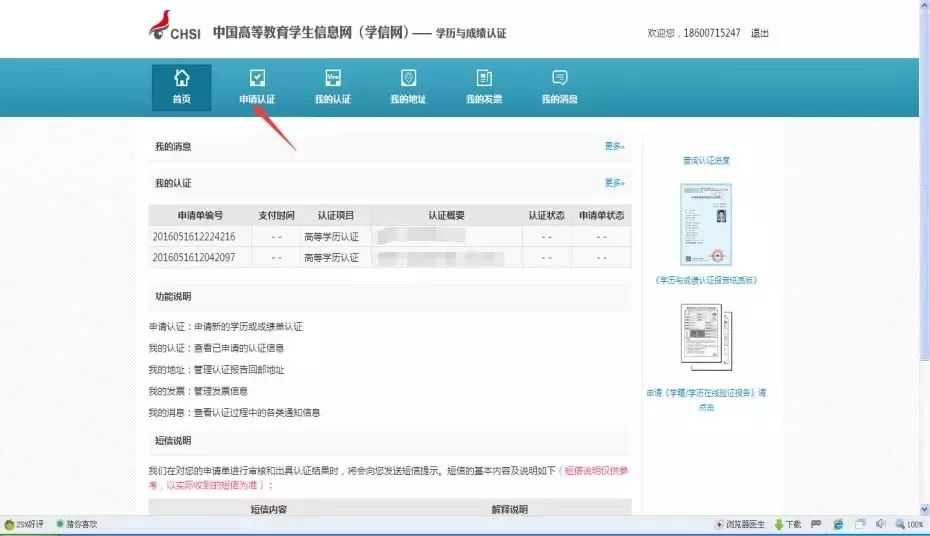
Task: Click the vertical scrollbar thumb
Action: [x=925, y=184]
